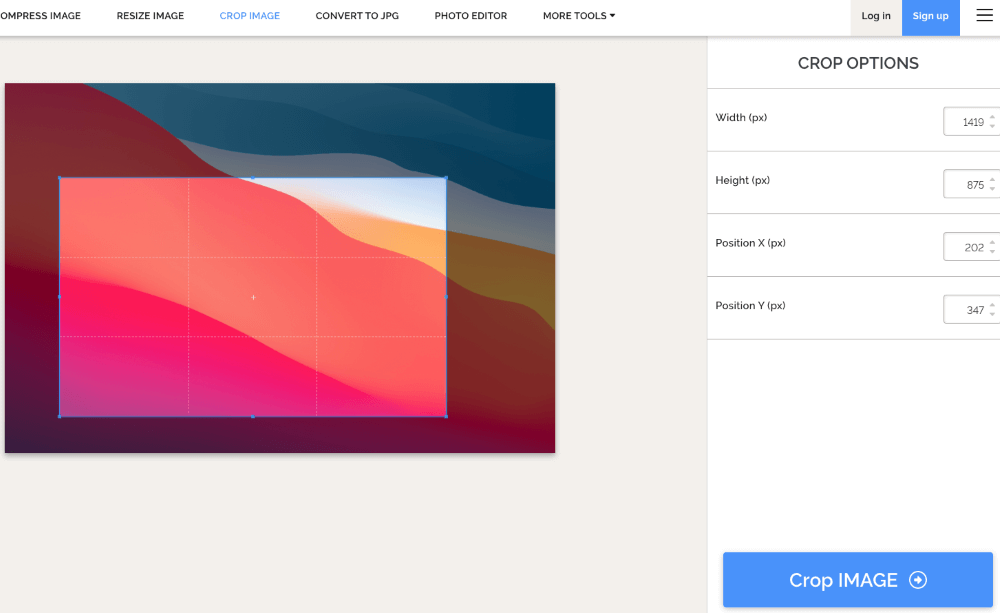1000x613 pixels.
Task: Click the left-middle crop edge handle
Action: (x=60, y=297)
